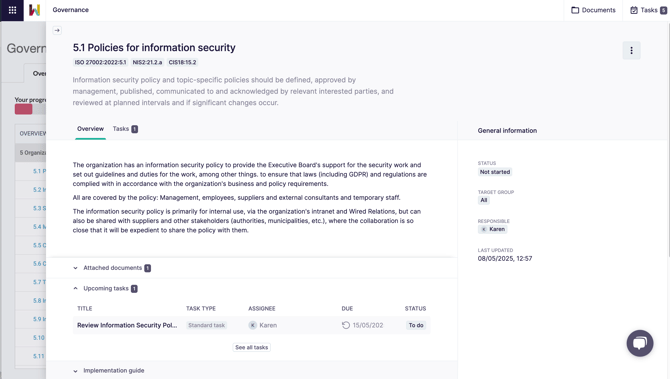This screenshot has width=670, height=379.
Task: Open the three-dot options menu
Action: [x=631, y=50]
